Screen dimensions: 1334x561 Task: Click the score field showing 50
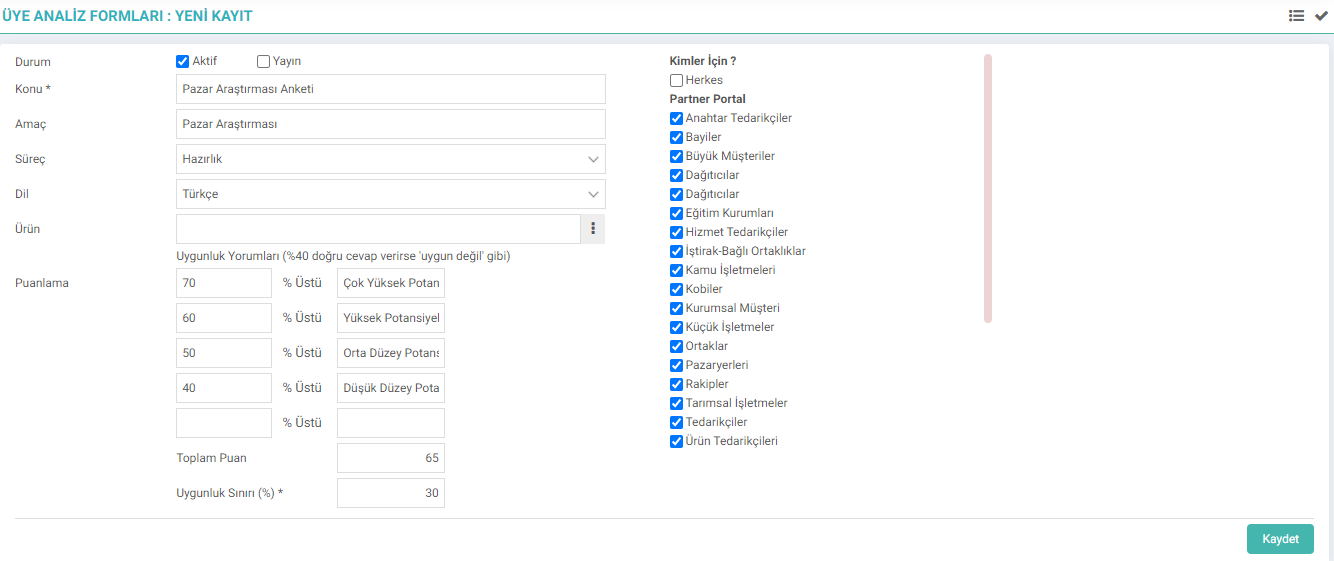tap(224, 353)
